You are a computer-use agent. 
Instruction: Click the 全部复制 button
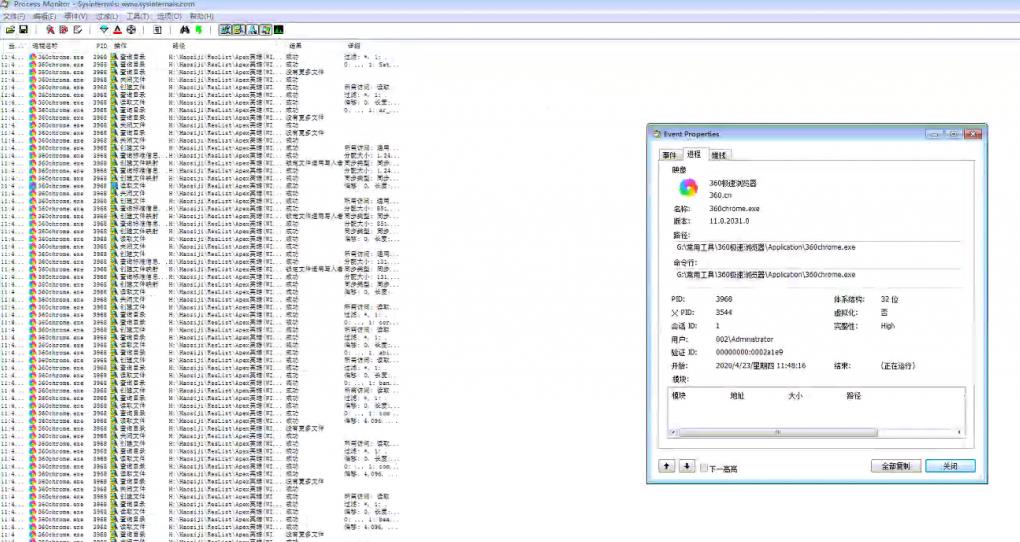click(896, 466)
